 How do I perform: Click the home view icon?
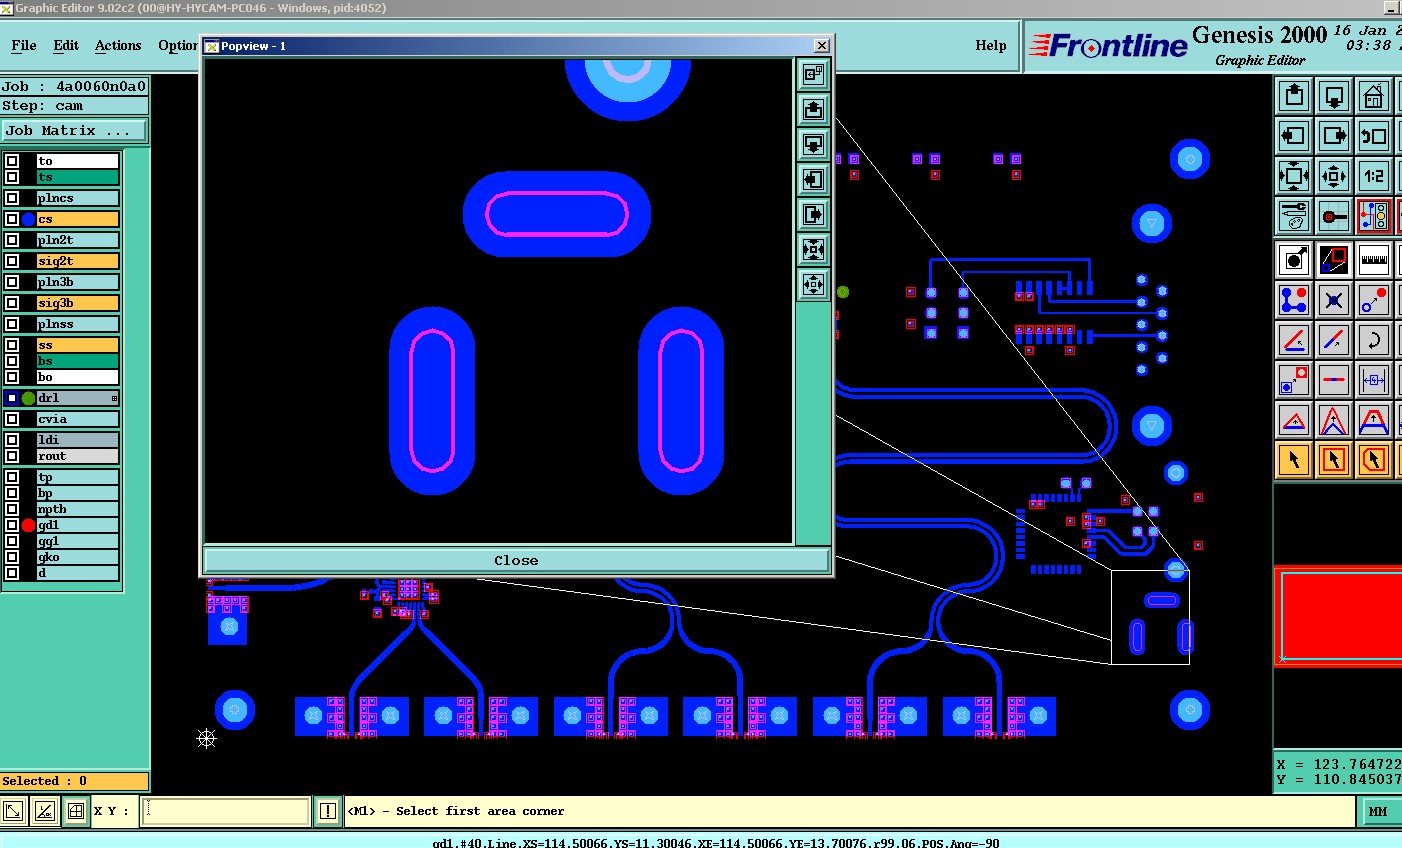1374,97
